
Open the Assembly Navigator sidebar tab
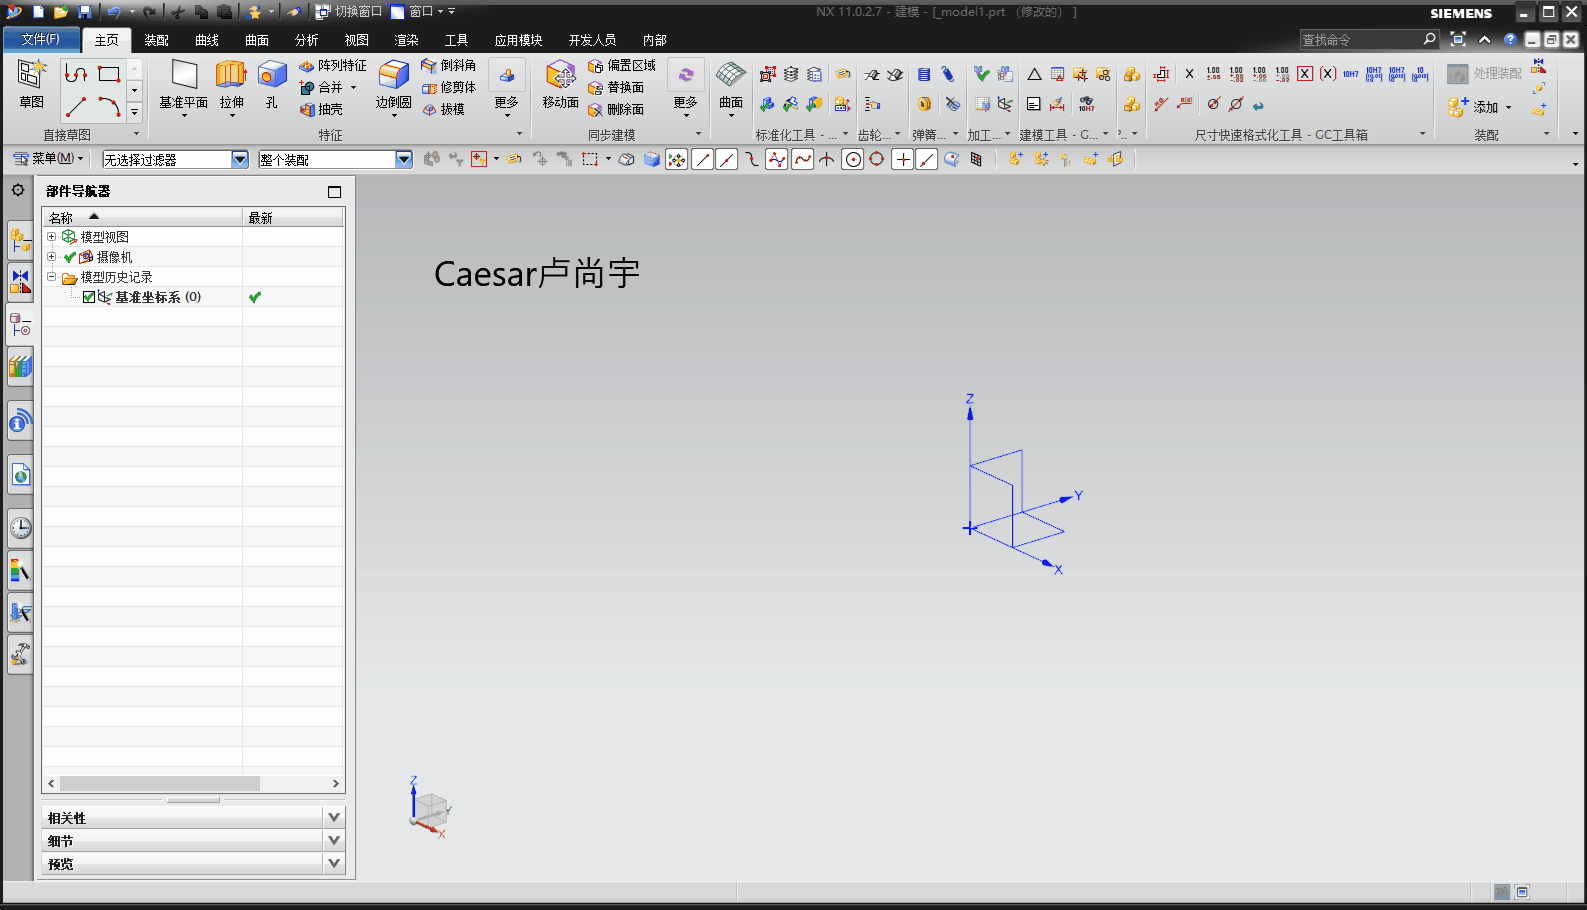[20, 240]
